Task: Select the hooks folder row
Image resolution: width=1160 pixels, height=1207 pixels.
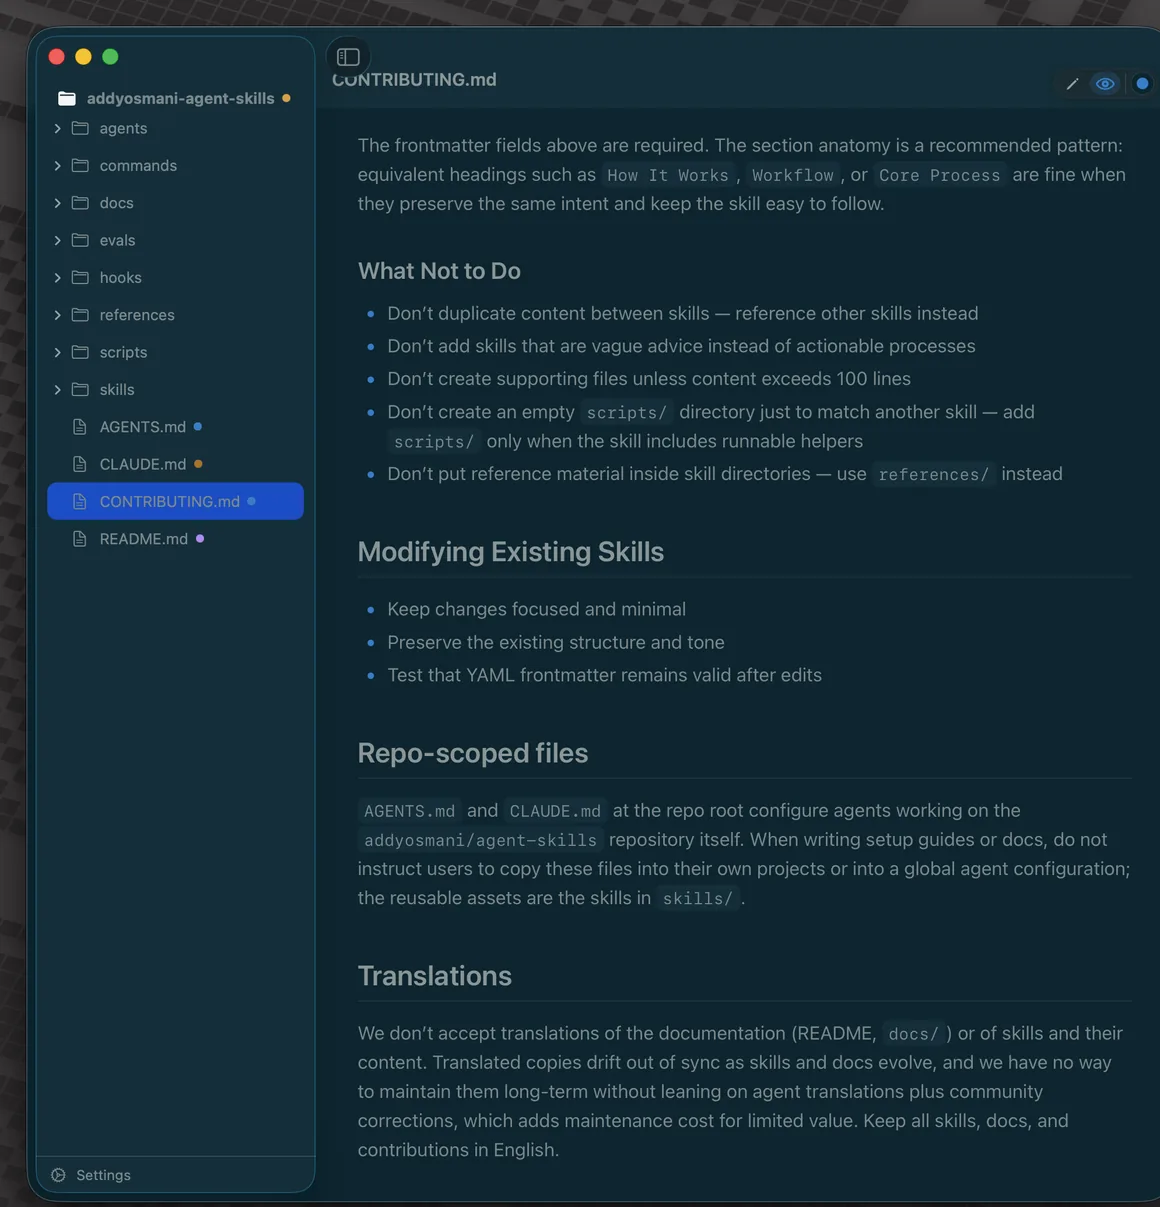Action: click(175, 278)
